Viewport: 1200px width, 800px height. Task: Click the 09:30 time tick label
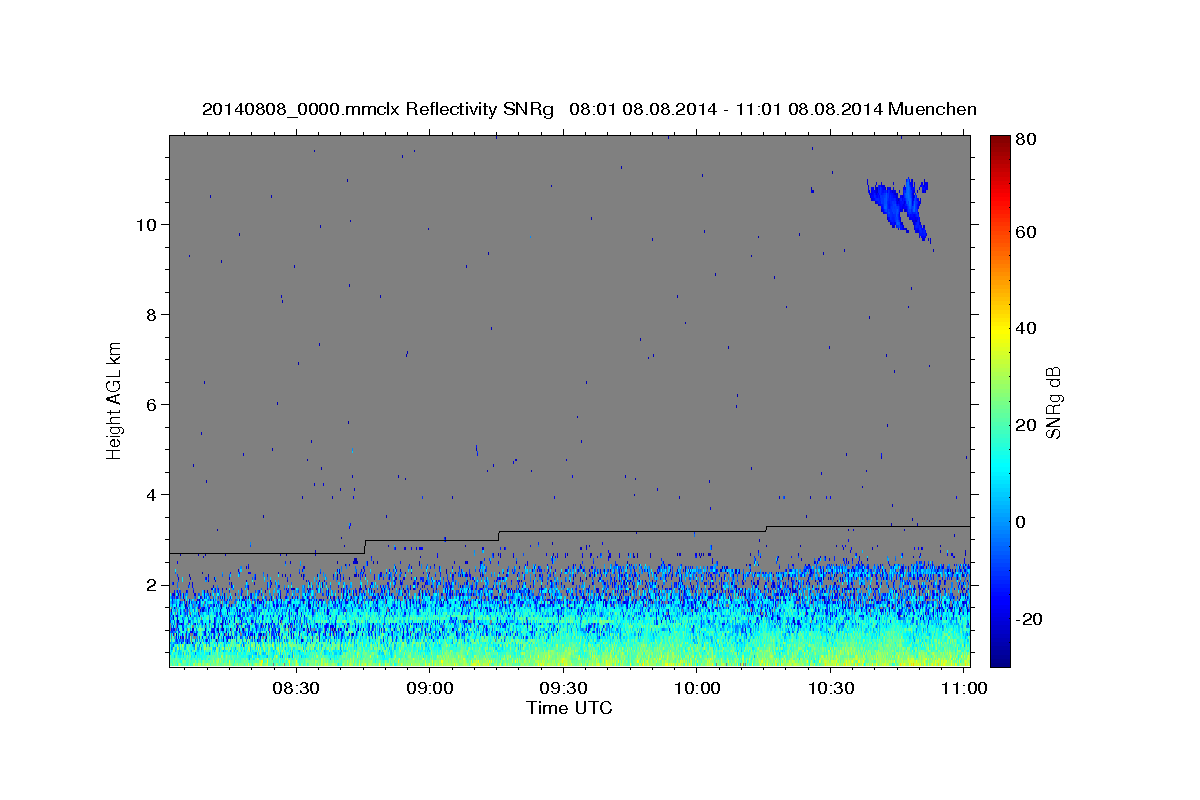pos(563,688)
